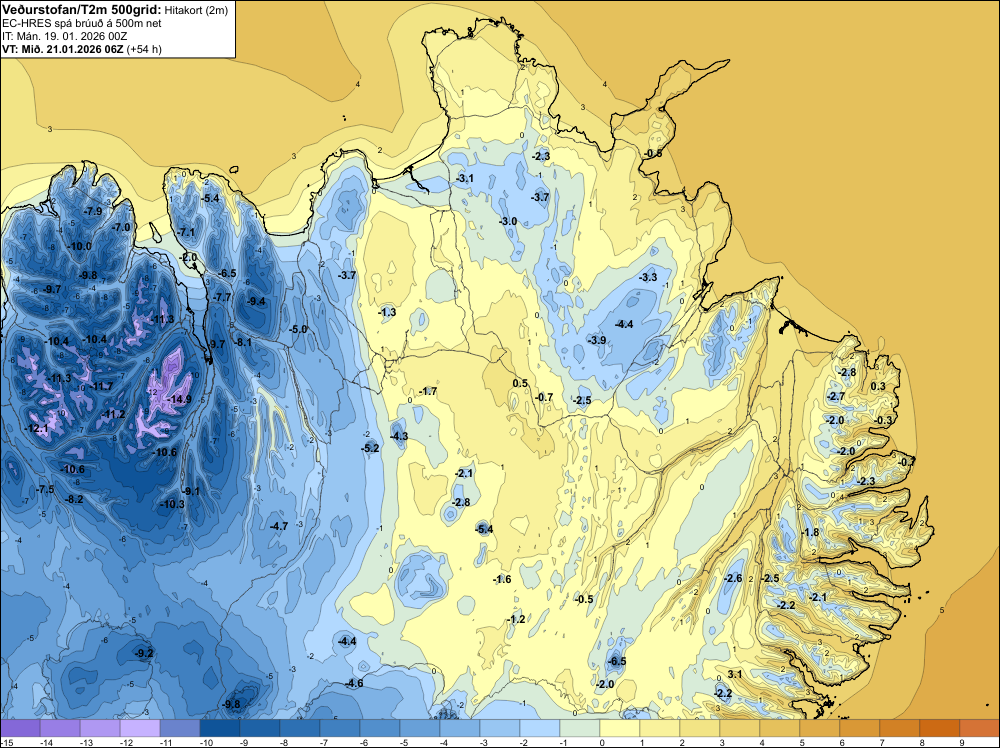
Task: Click the -10.3 temperature label
Action: [x=172, y=504]
